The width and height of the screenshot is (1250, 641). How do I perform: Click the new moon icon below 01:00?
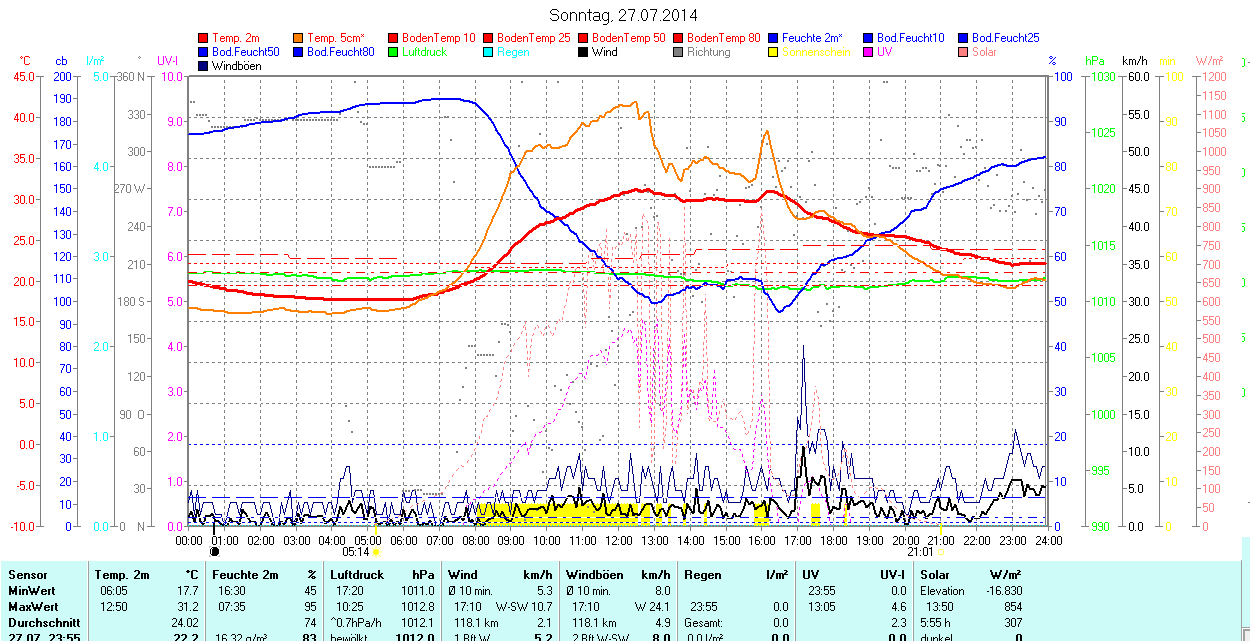coord(214,551)
